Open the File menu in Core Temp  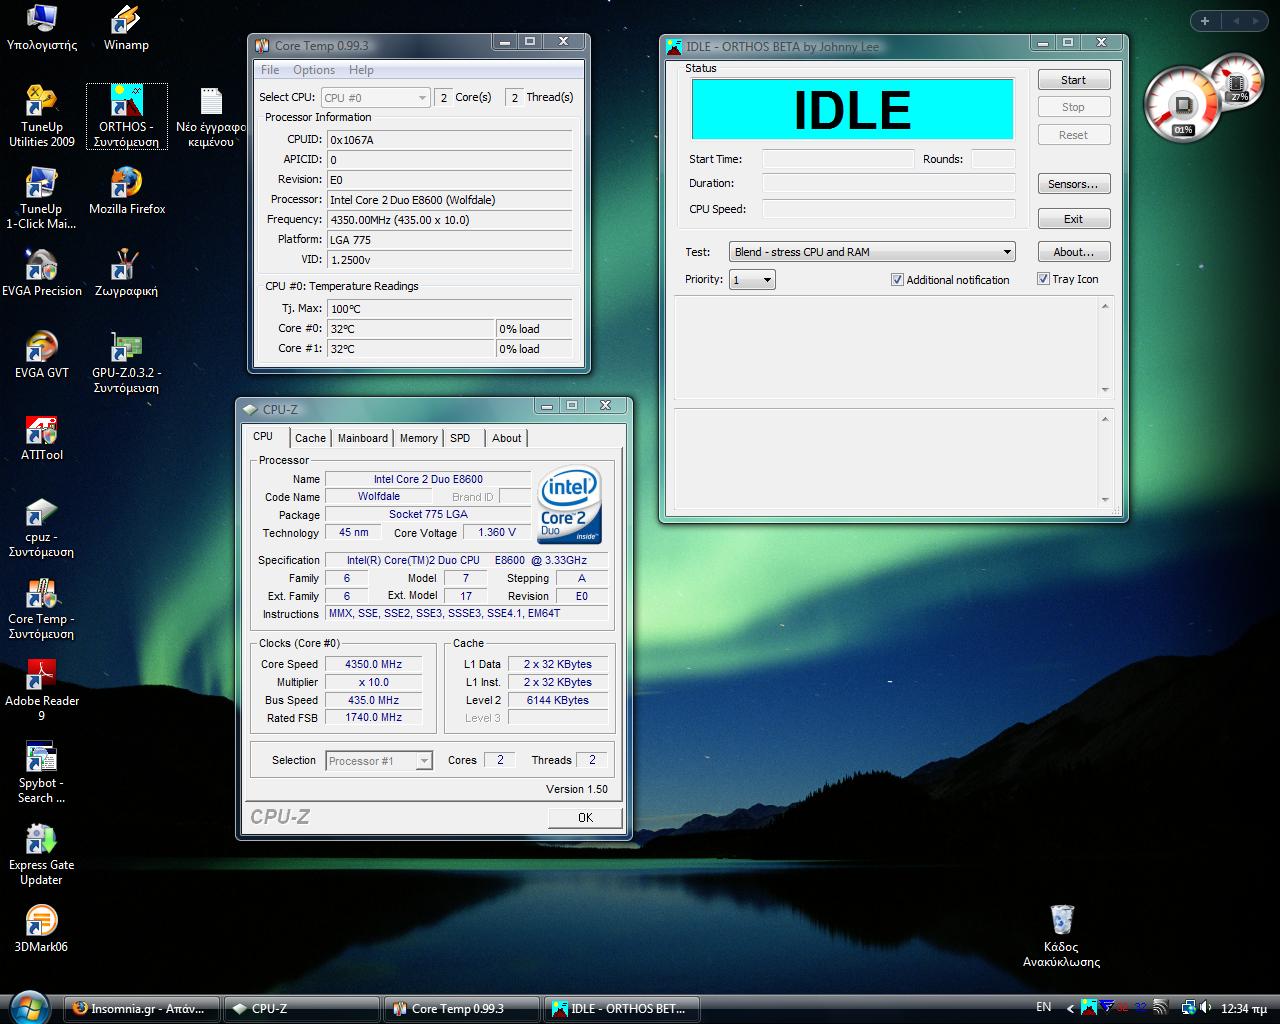click(270, 70)
